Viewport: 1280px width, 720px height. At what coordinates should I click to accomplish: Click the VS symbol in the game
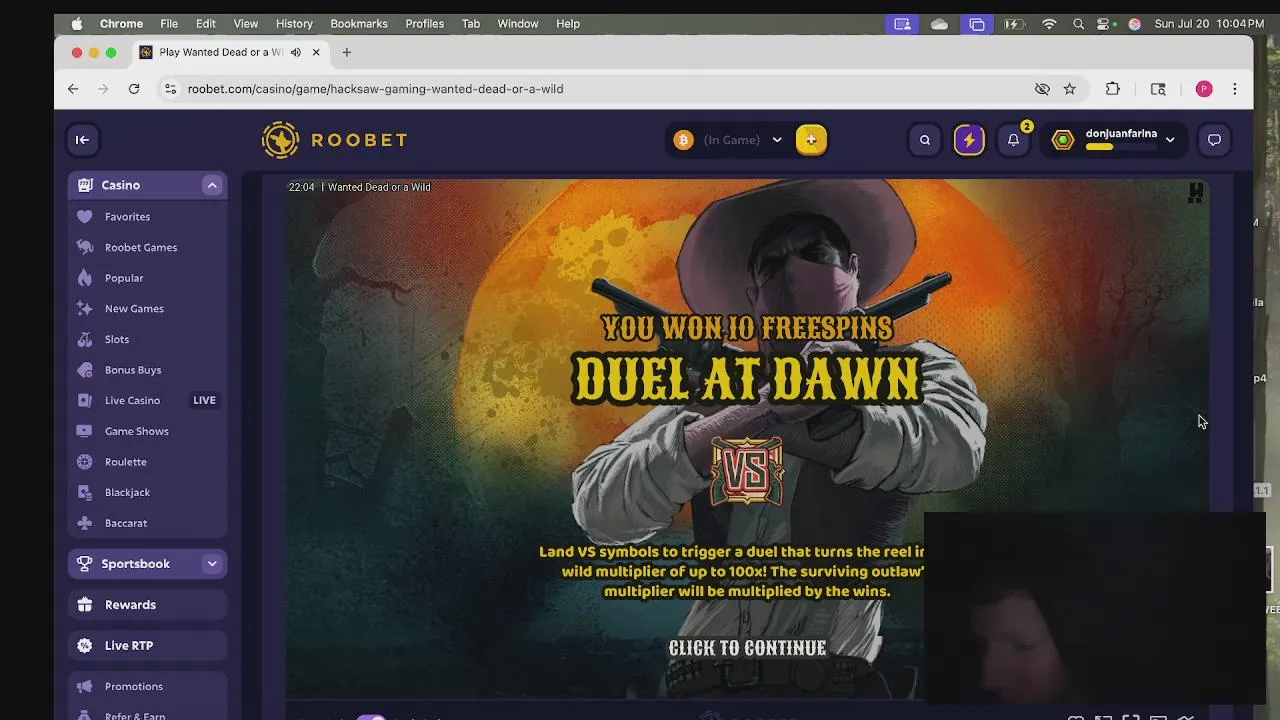747,470
